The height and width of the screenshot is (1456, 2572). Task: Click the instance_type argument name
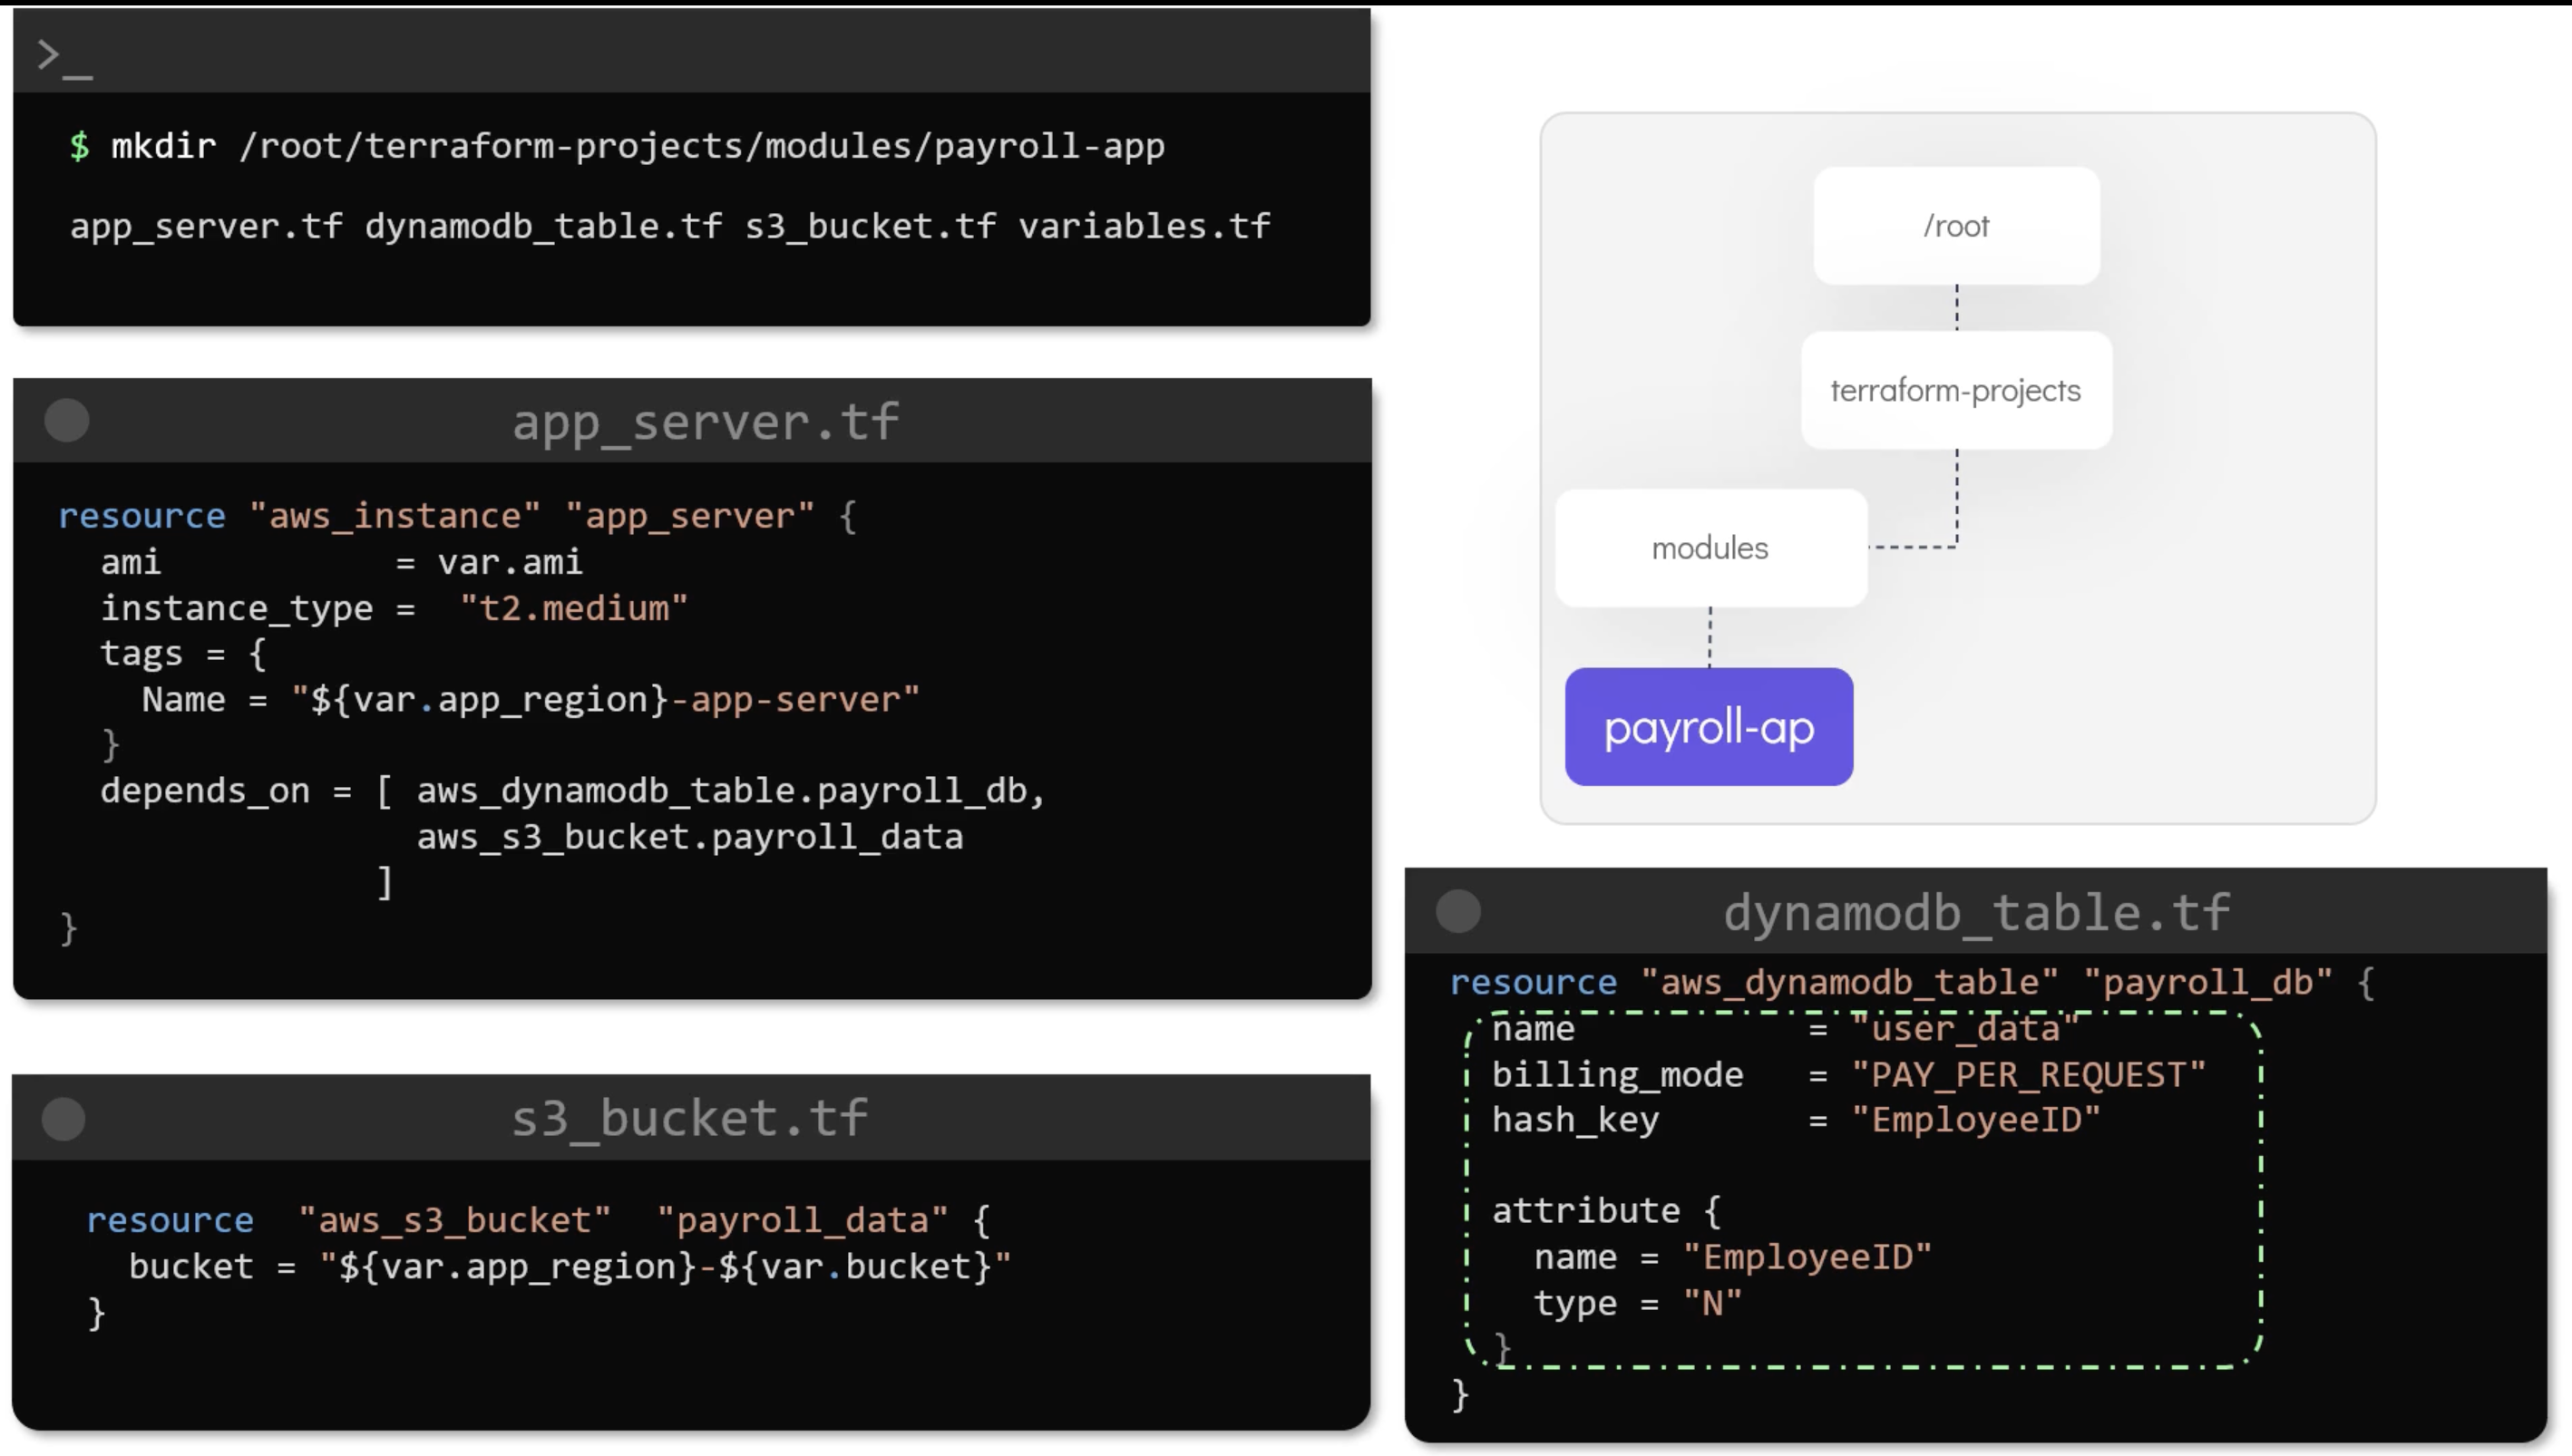pyautogui.click(x=237, y=608)
